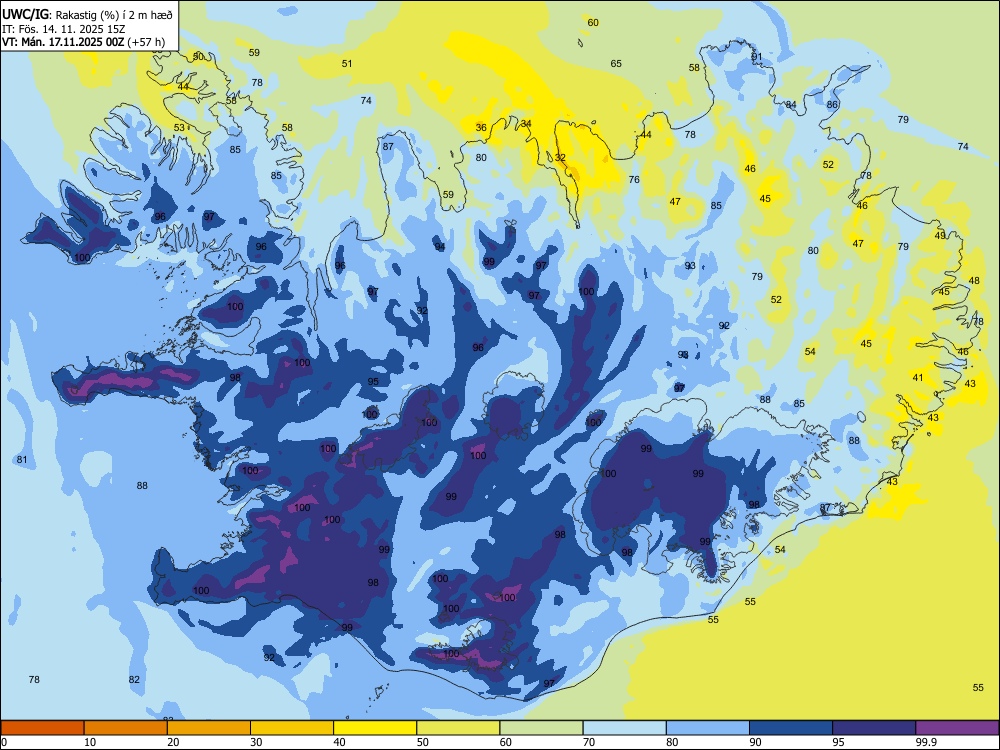Click the 'IT: Fös. 14. 11. 2025 15Z' line

coord(66,29)
